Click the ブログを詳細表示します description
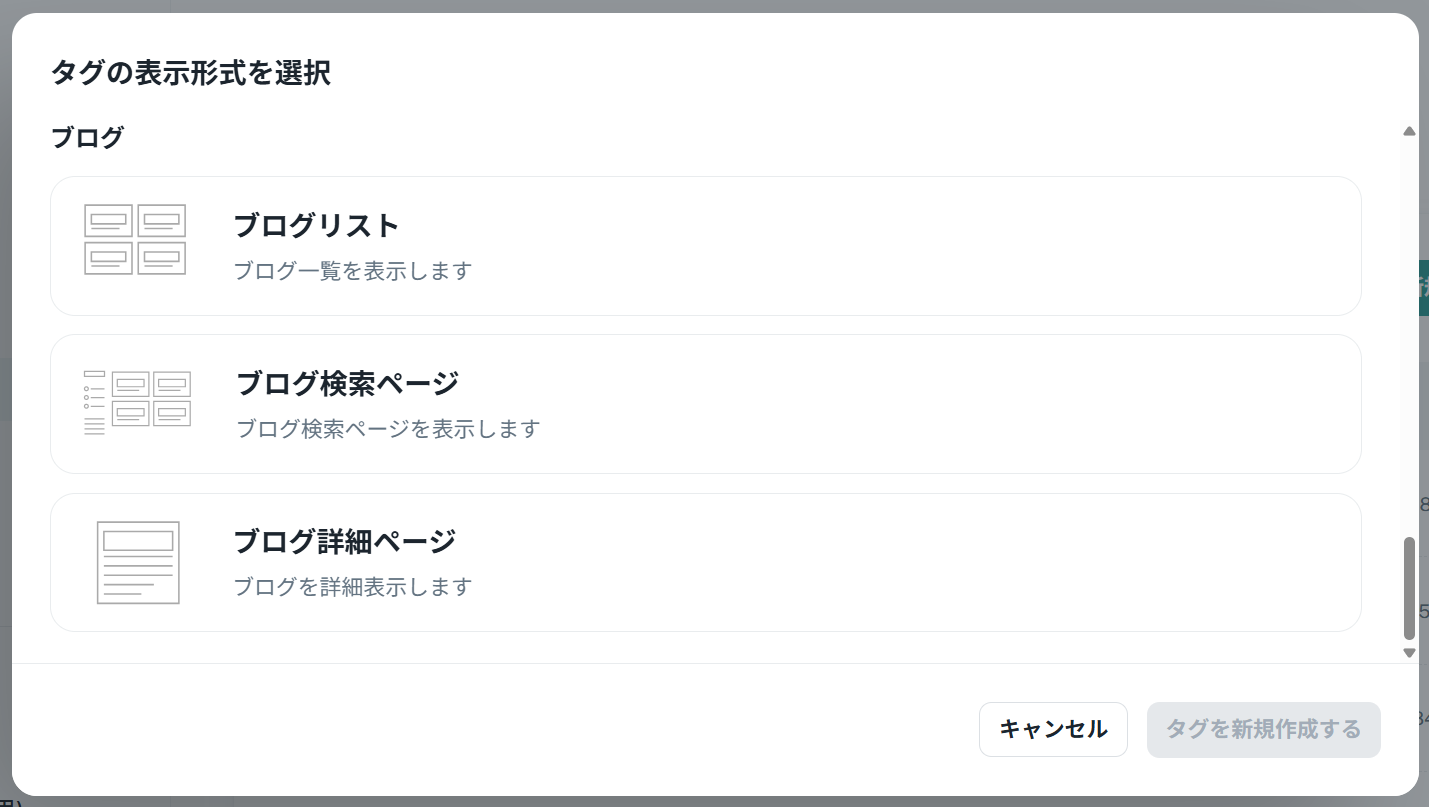This screenshot has height=807, width=1429. point(352,587)
